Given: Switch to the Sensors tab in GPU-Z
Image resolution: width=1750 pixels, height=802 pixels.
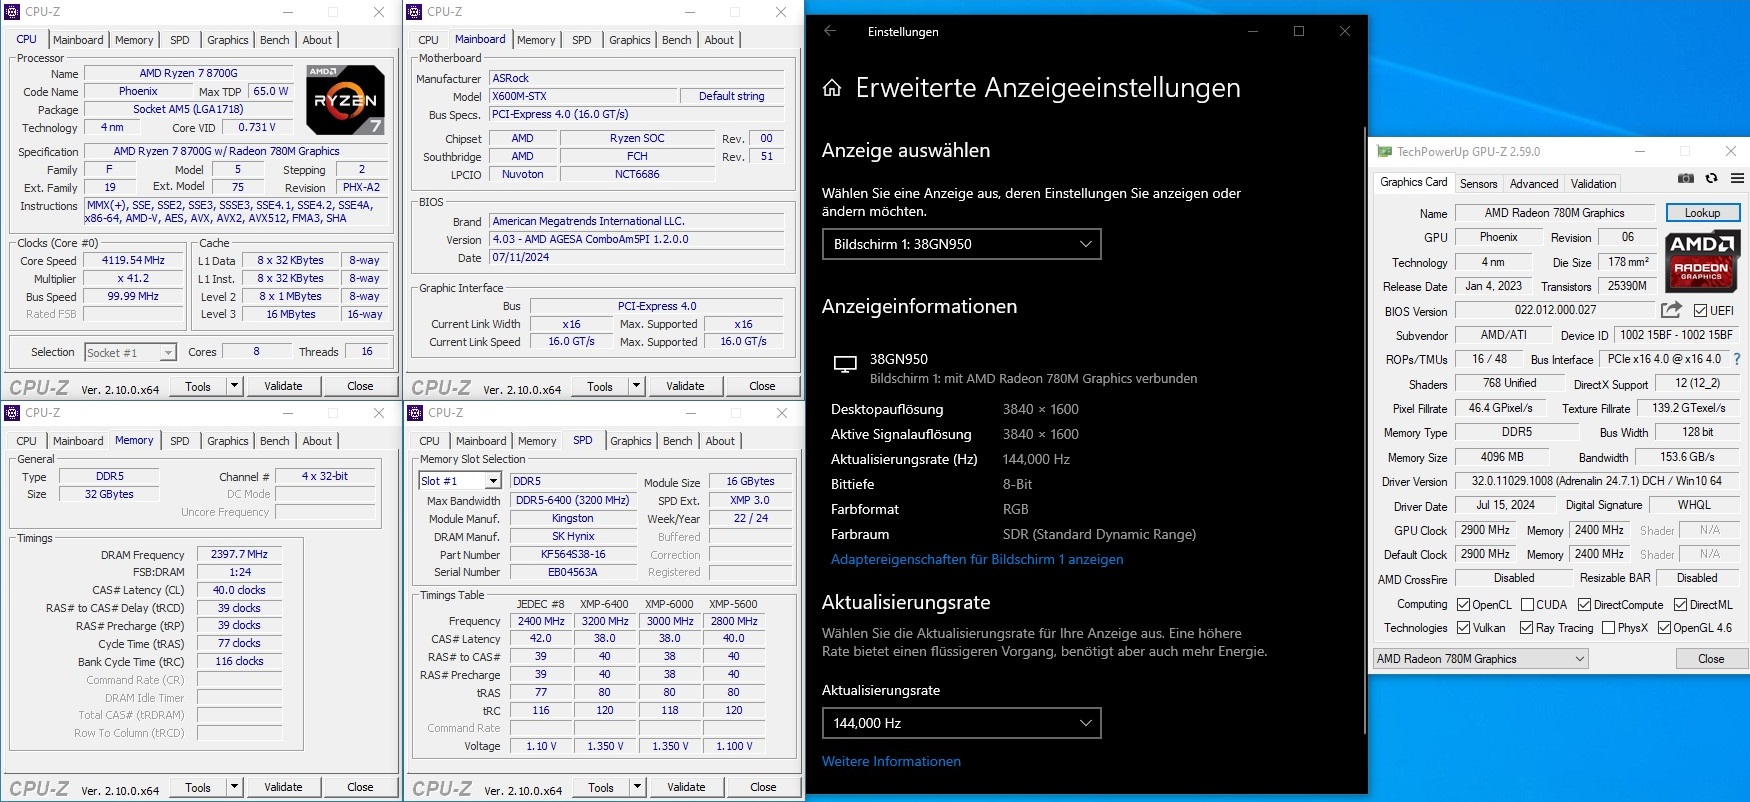Looking at the screenshot, I should (x=1478, y=184).
